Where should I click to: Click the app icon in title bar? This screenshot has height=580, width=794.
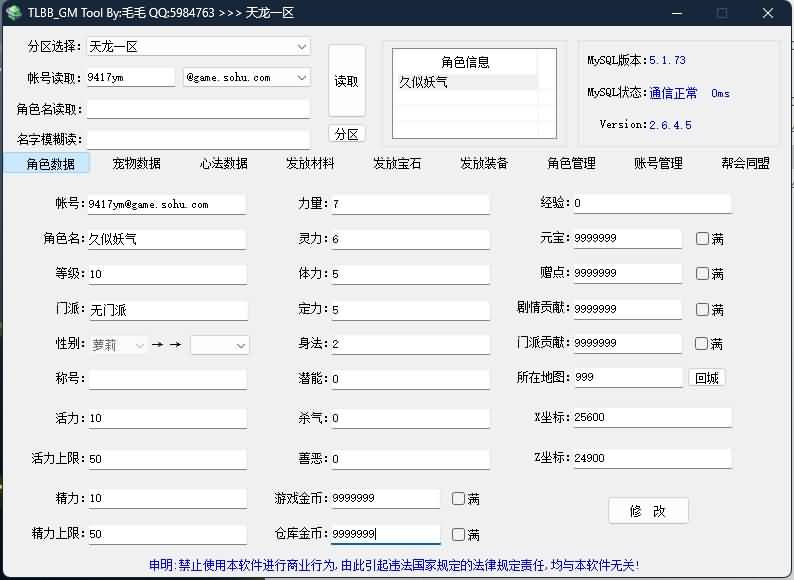coord(13,12)
